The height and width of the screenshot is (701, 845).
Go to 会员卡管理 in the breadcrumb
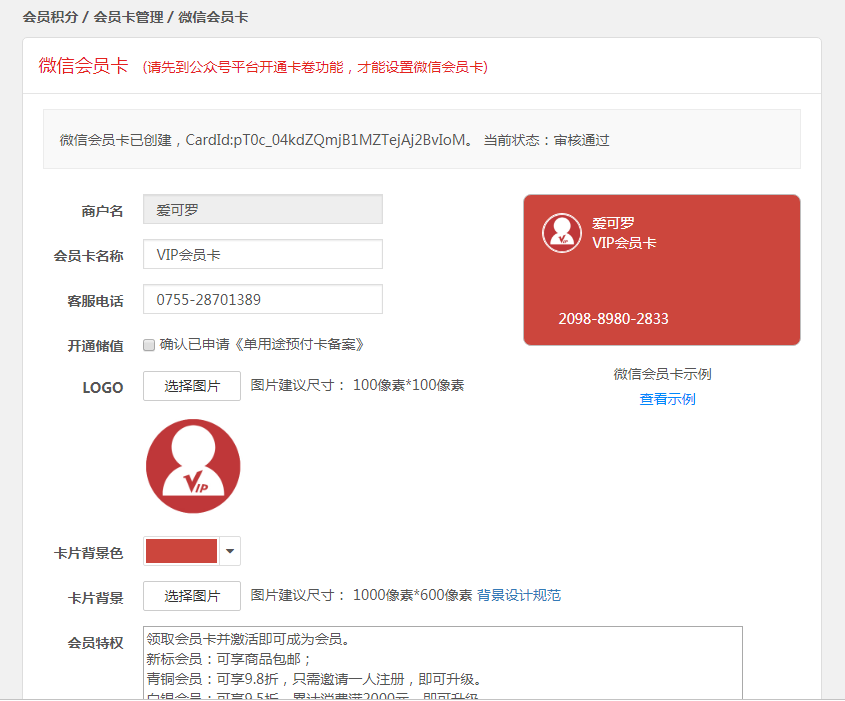[128, 17]
